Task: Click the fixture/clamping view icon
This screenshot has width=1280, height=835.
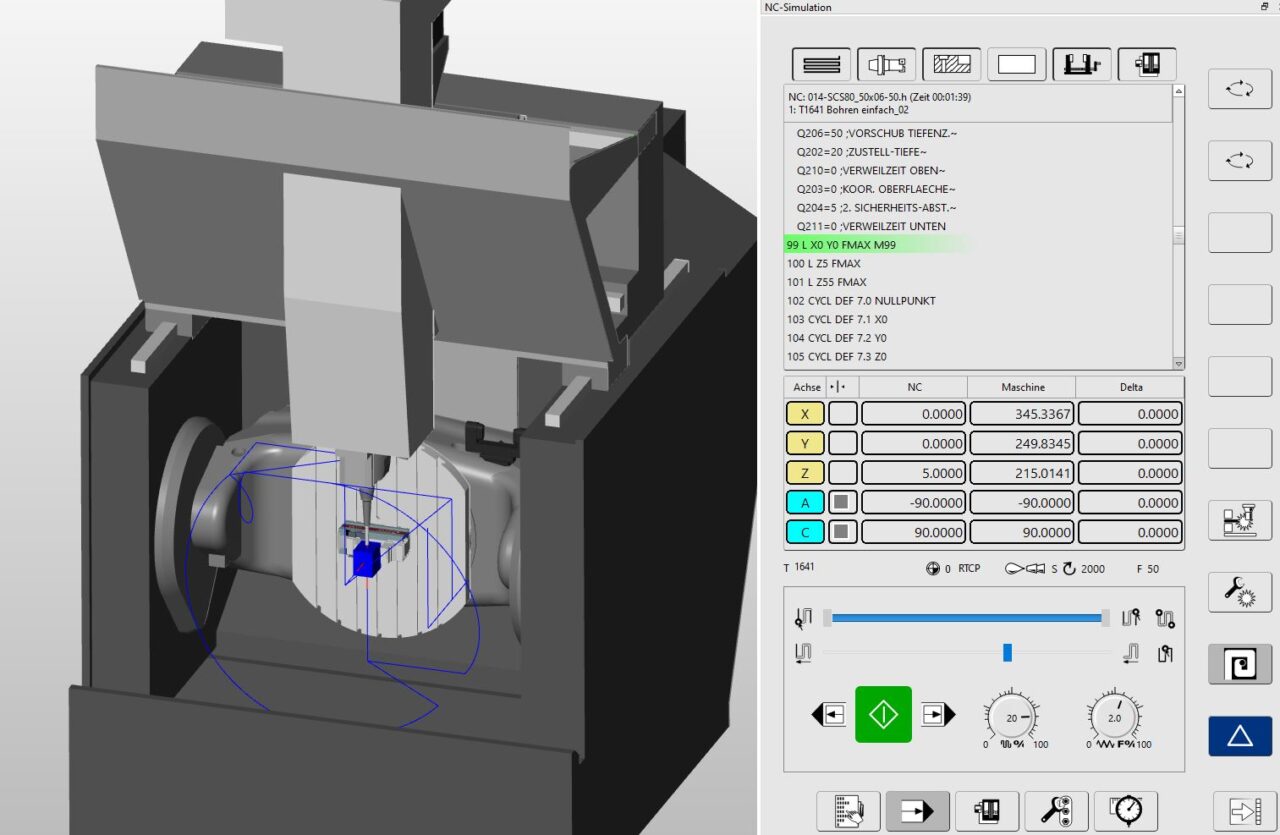Action: point(1081,64)
